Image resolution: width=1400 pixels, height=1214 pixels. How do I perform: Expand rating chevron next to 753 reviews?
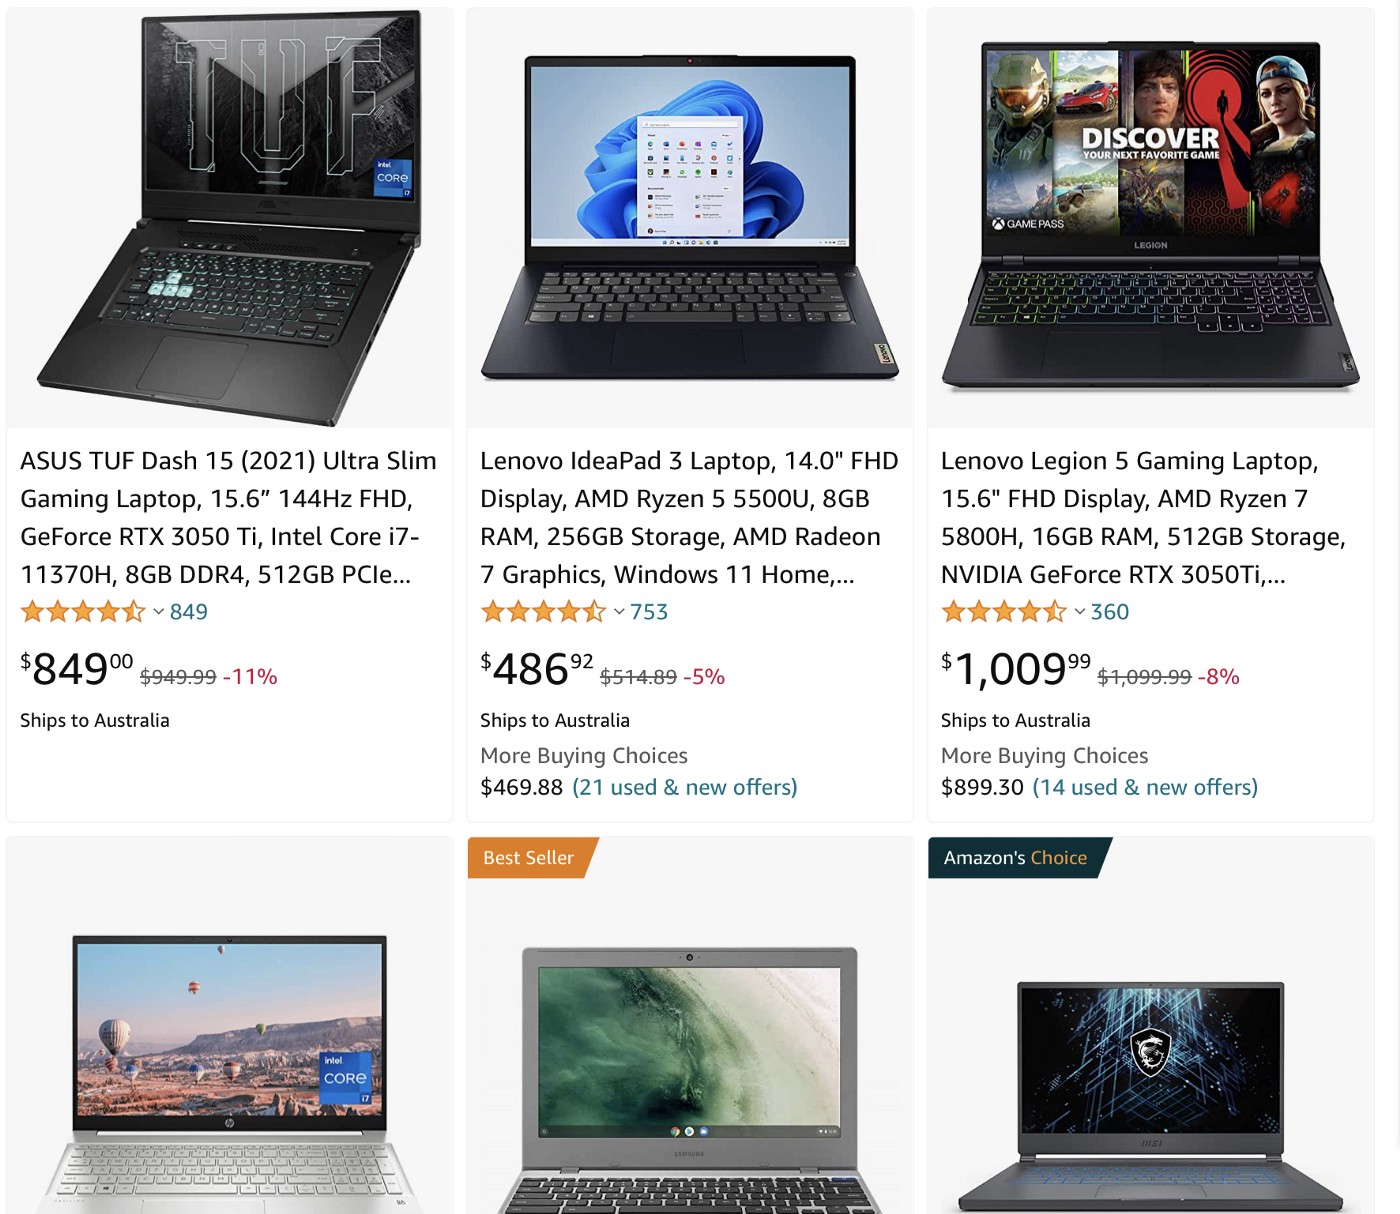[x=619, y=612]
